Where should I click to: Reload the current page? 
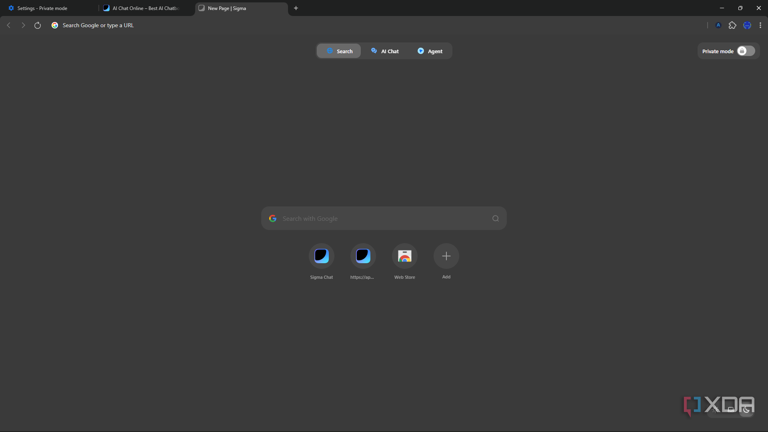(x=37, y=25)
